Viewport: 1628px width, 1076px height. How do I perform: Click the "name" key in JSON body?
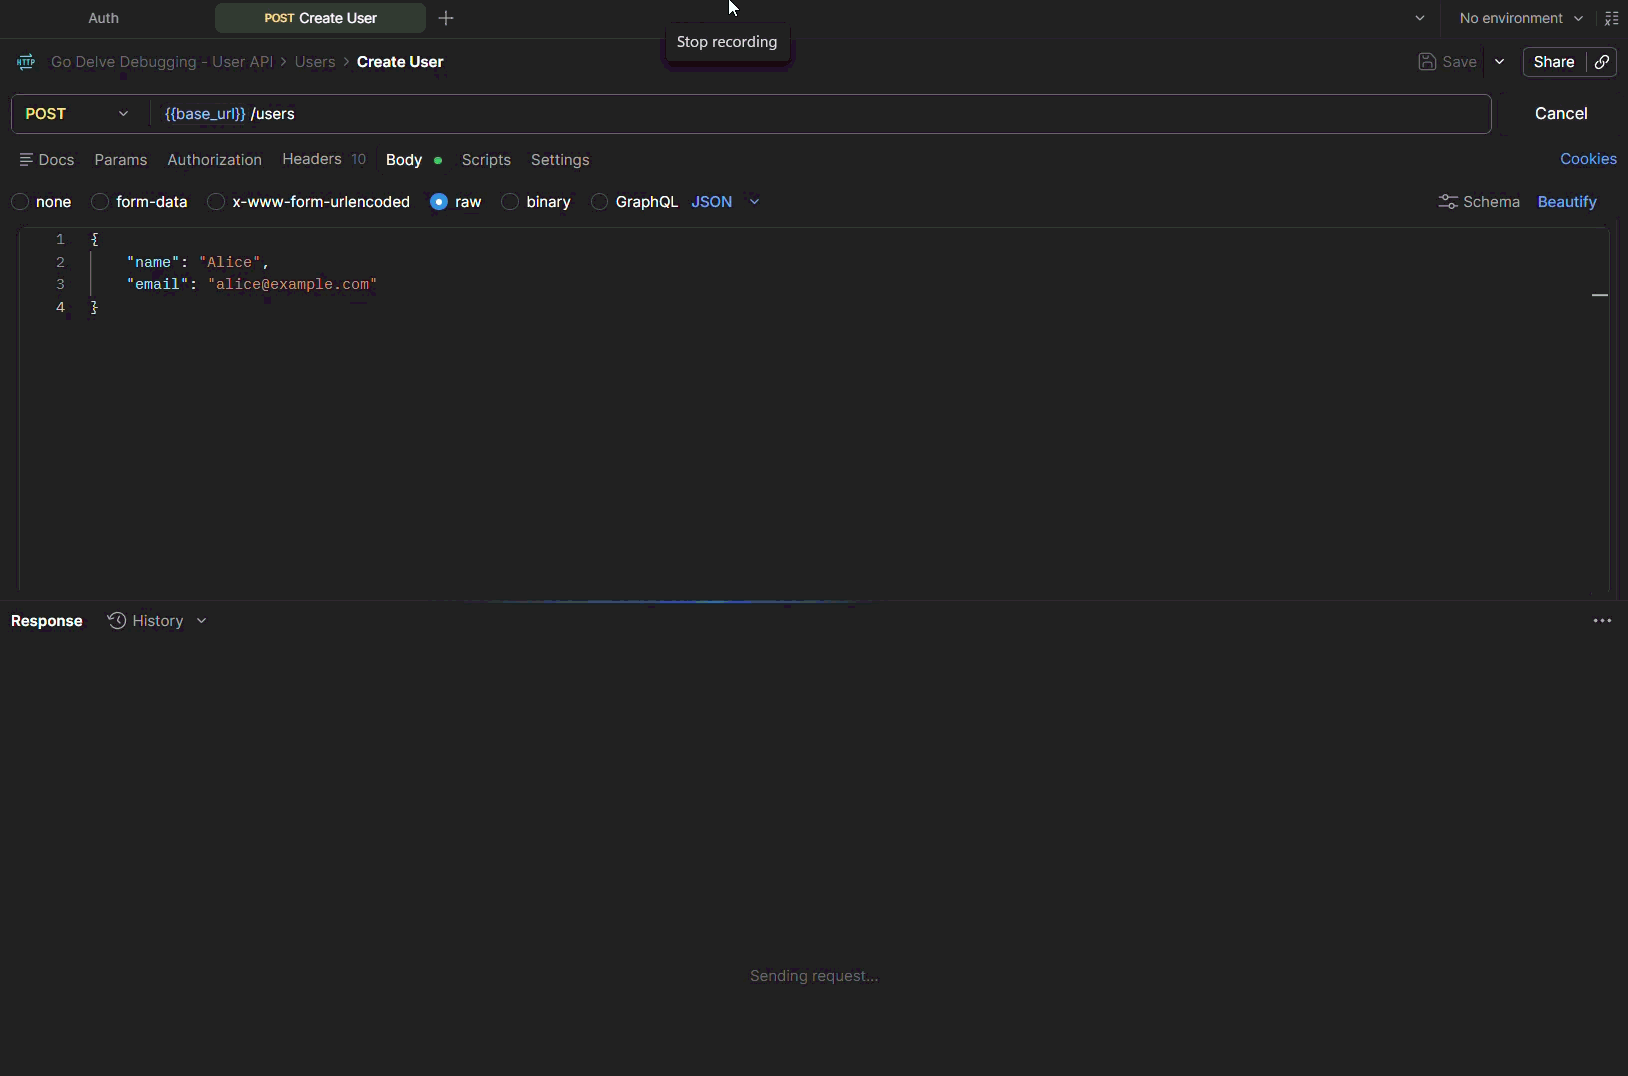click(x=153, y=262)
